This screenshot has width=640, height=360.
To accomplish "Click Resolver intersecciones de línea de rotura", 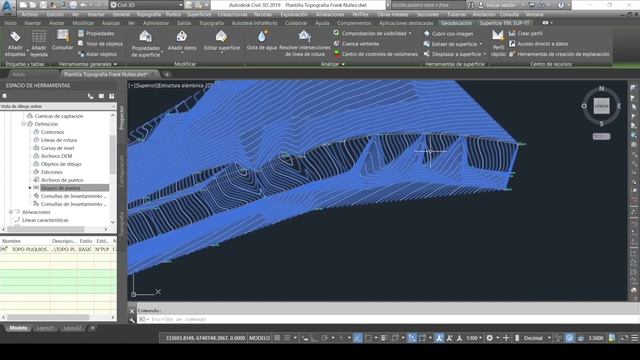I will [x=304, y=43].
